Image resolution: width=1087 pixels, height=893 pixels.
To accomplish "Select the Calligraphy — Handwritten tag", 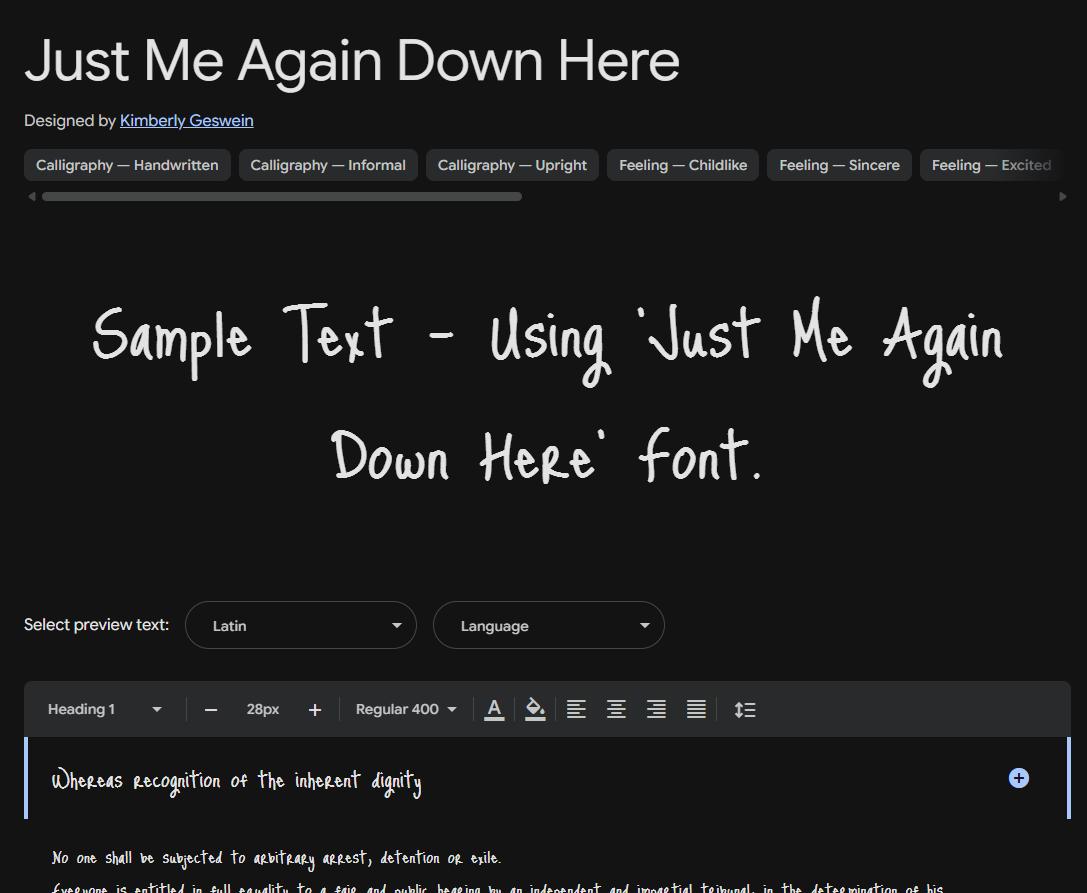I will [128, 165].
